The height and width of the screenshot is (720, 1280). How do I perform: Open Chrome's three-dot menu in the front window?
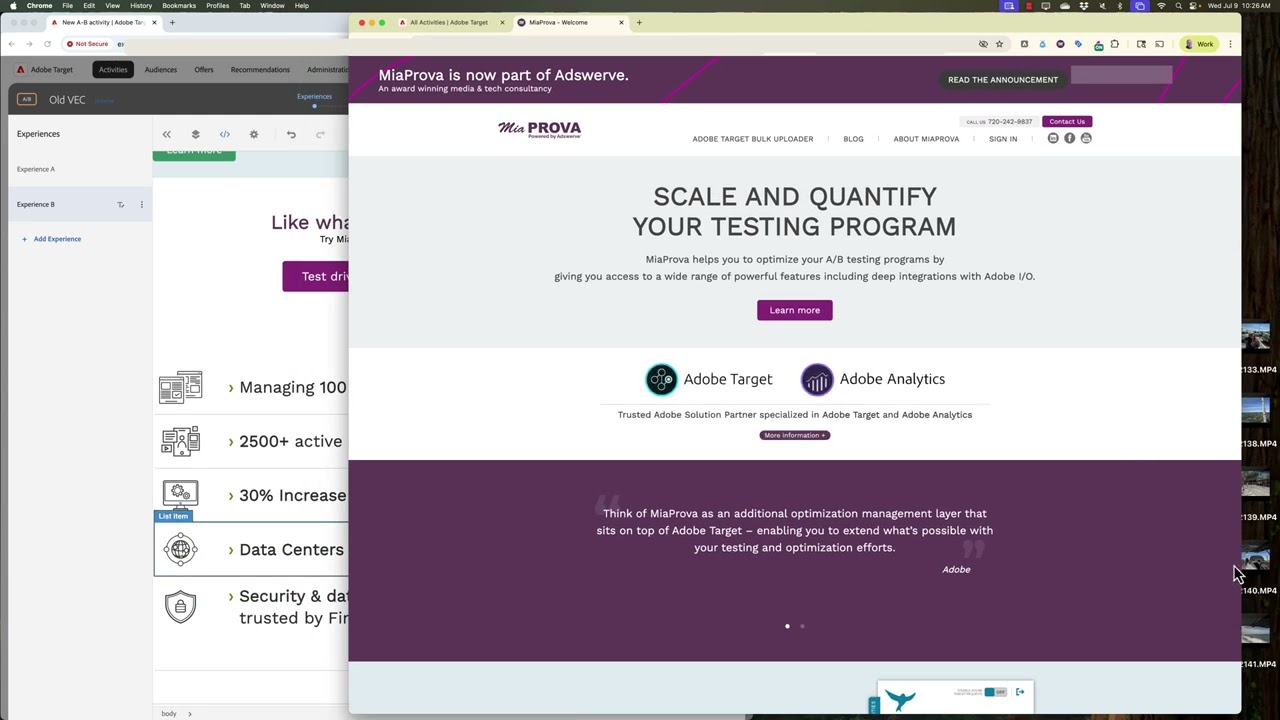point(1231,44)
